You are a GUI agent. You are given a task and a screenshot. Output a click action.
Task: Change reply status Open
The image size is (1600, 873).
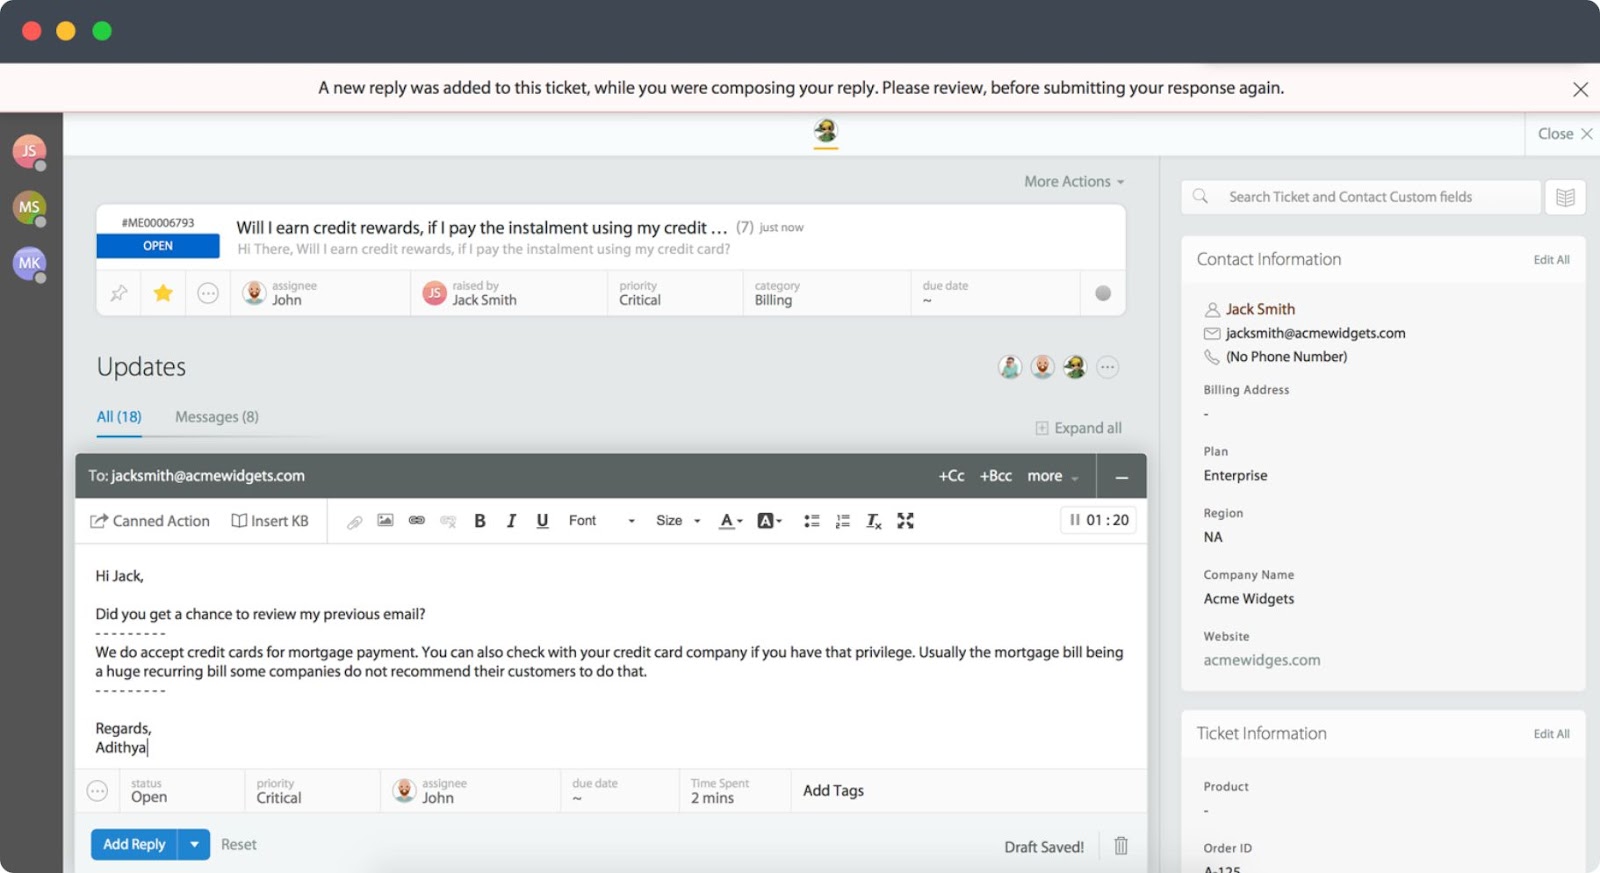tap(180, 791)
